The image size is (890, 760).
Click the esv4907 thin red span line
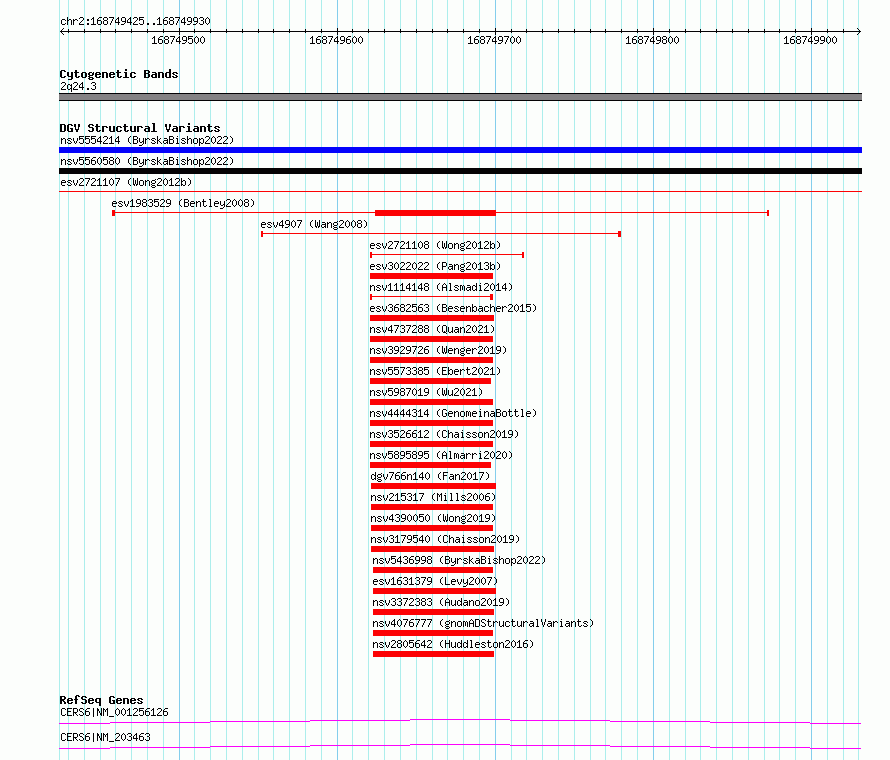440,234
